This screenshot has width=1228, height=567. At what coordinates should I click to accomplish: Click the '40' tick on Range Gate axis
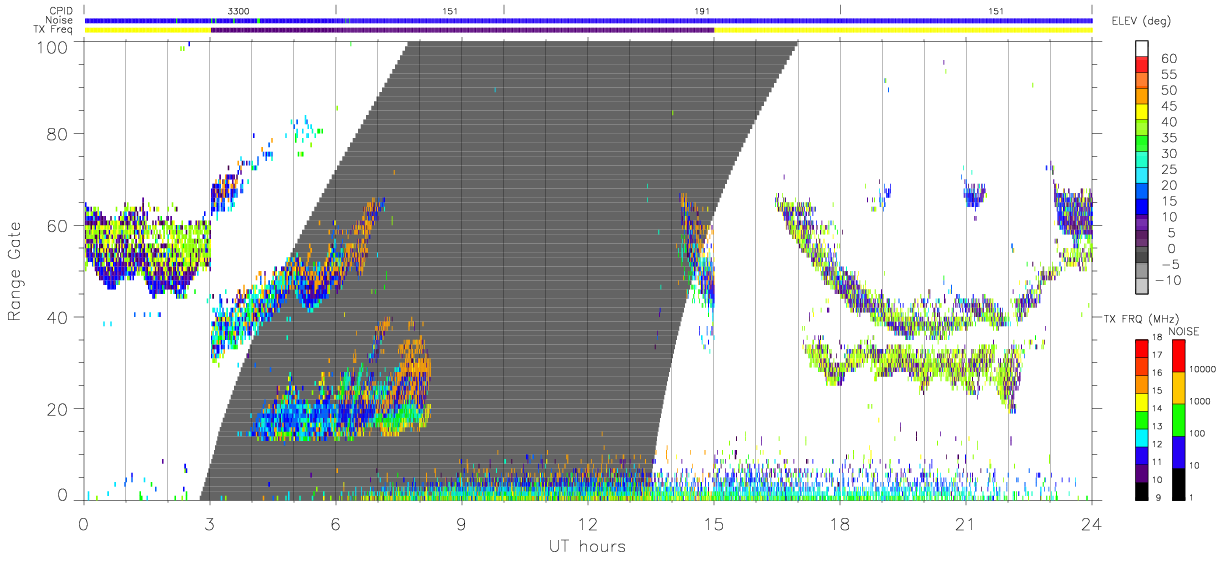[57, 318]
